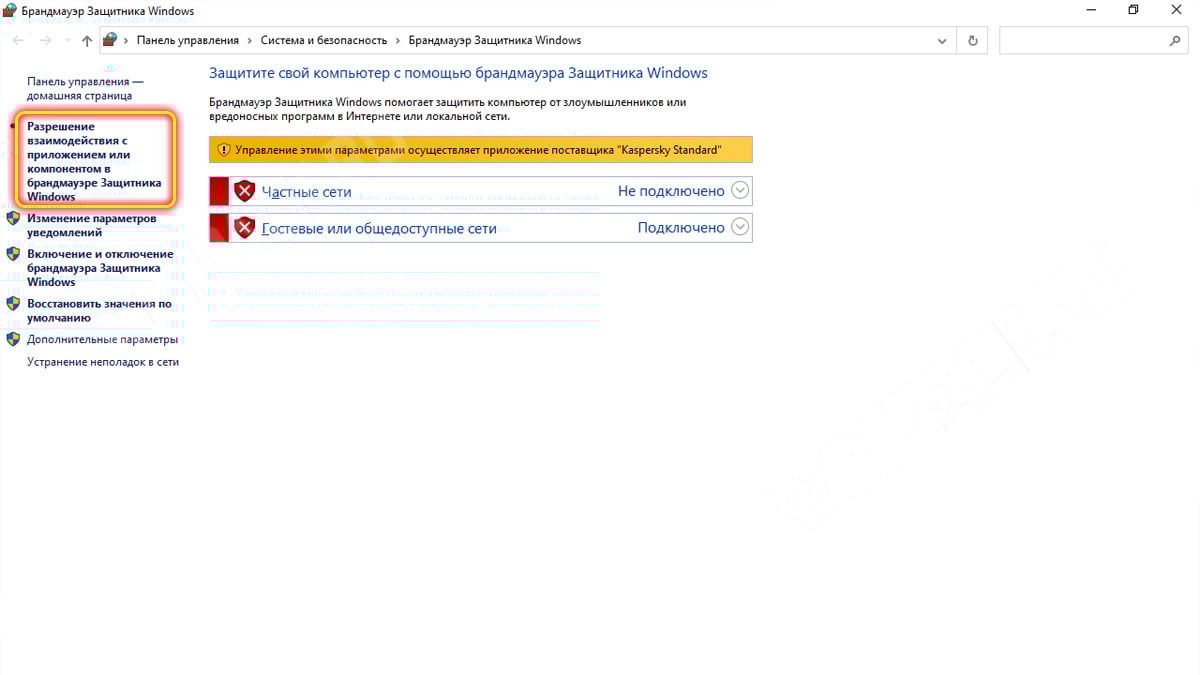Expand the Гостевые или общедоступные сети chevron
This screenshot has width=1200, height=675.
[740, 227]
